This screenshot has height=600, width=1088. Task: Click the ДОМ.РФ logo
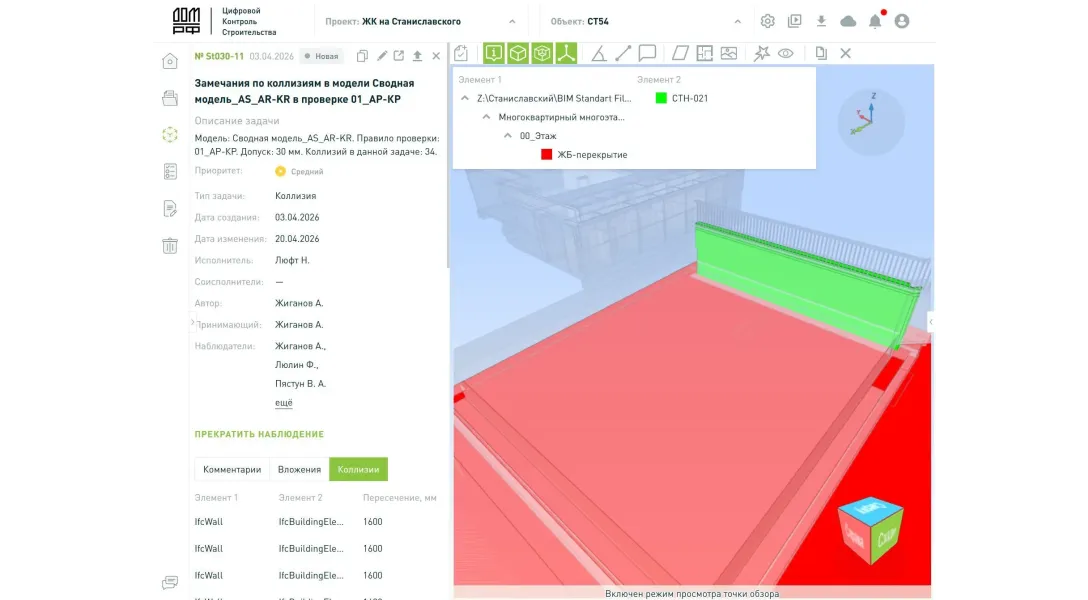tap(186, 21)
